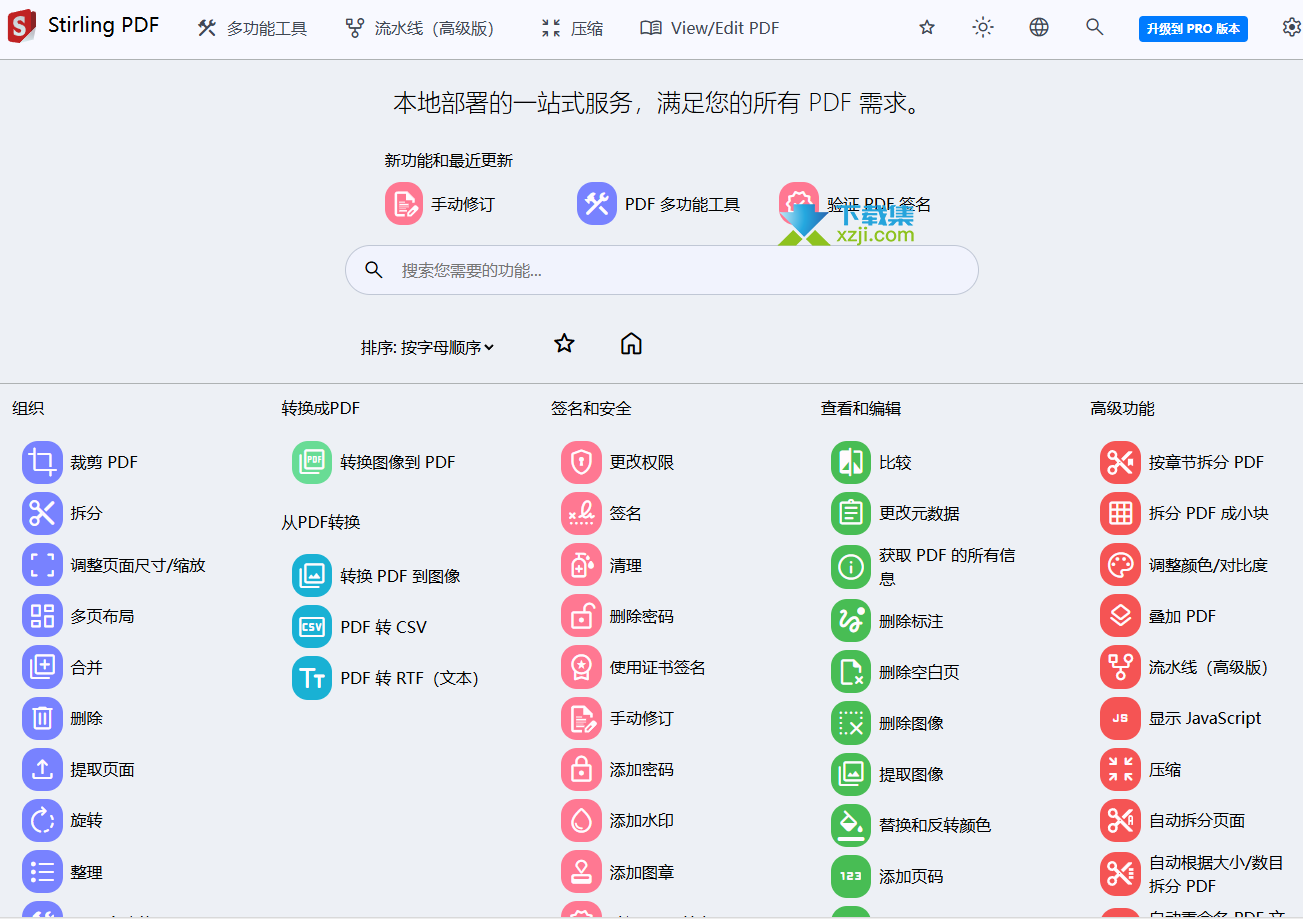1303x919 pixels.
Task: Click the 删除图像 icon
Action: coord(851,723)
